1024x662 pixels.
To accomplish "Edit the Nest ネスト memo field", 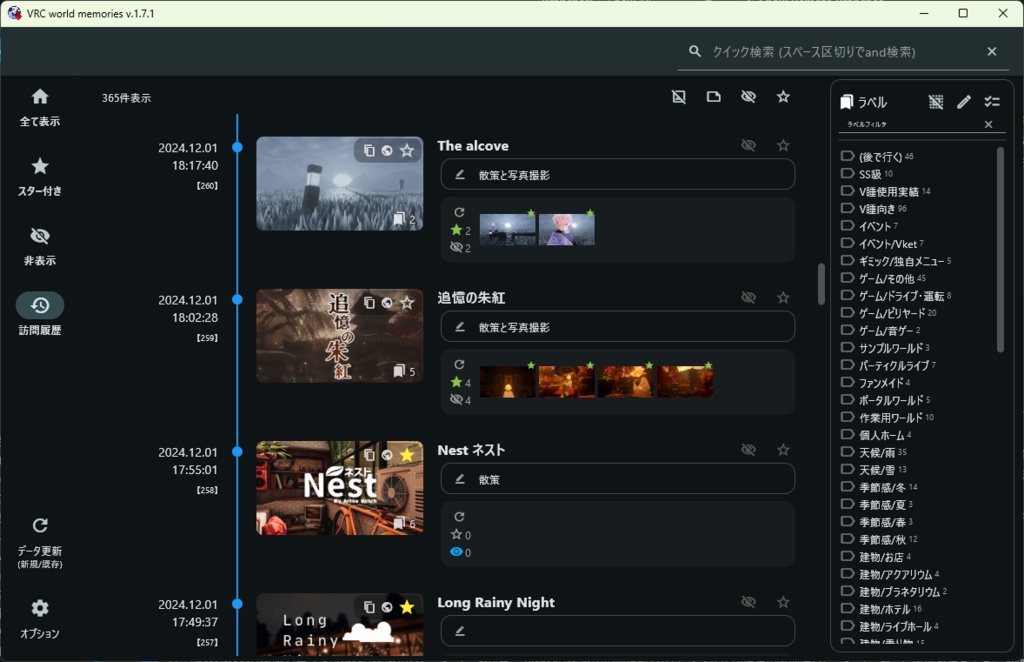I will [618, 479].
